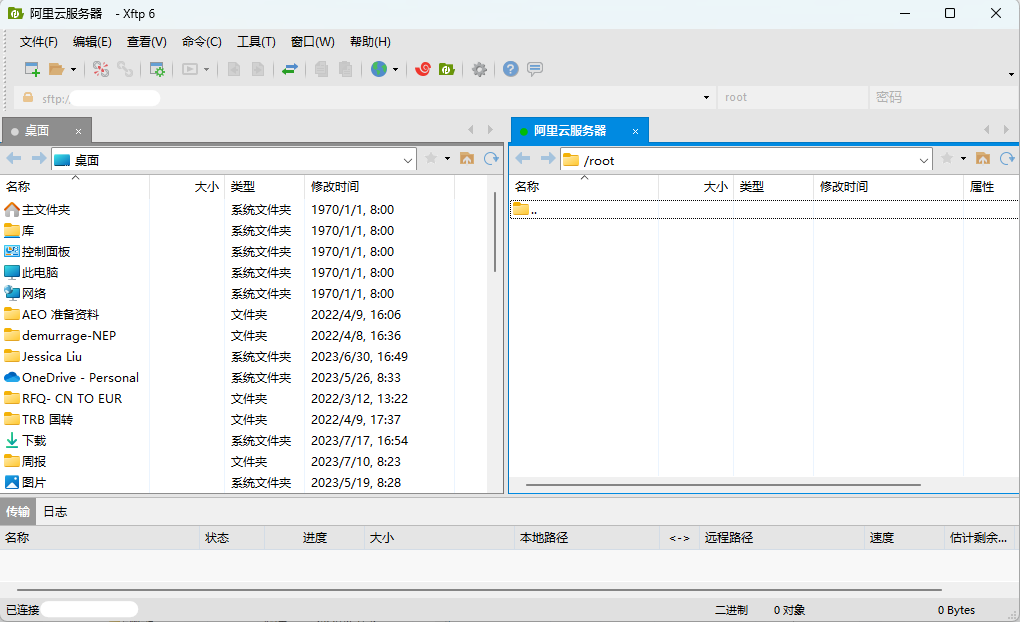Click the Copy toolbar icon
The image size is (1020, 622).
[x=321, y=69]
